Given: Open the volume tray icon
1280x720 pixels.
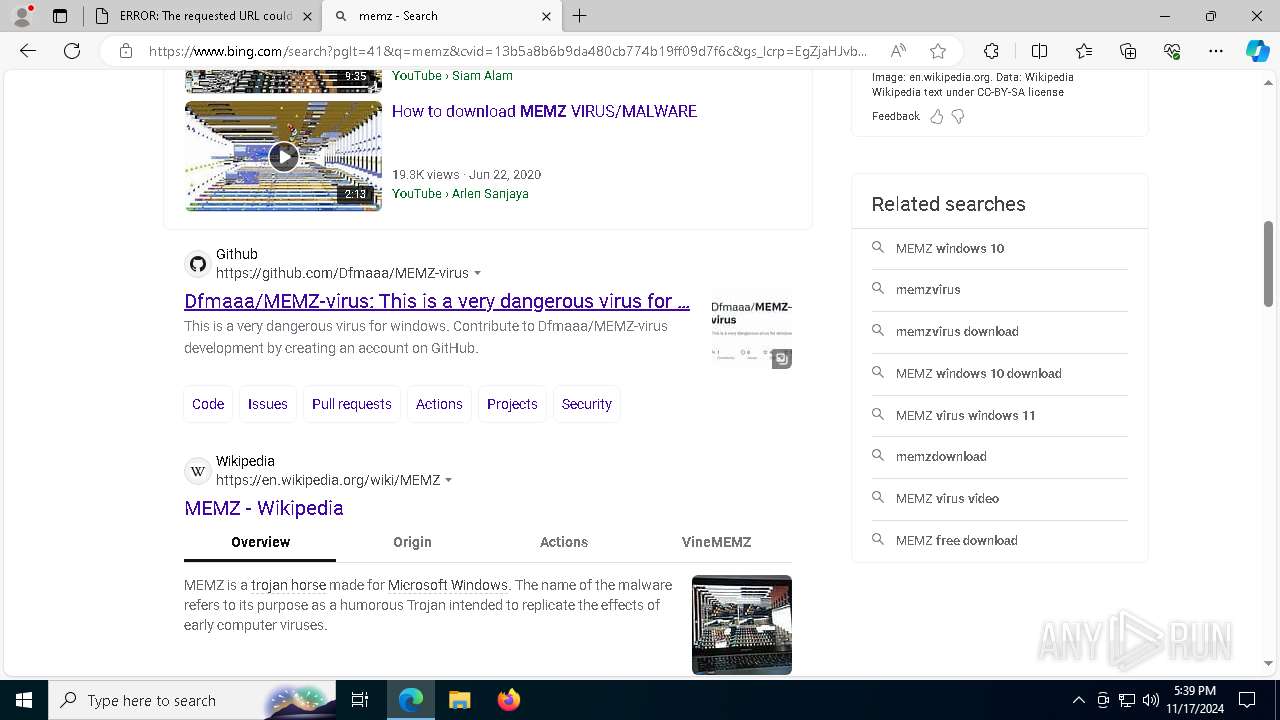Looking at the screenshot, I should 1151,700.
